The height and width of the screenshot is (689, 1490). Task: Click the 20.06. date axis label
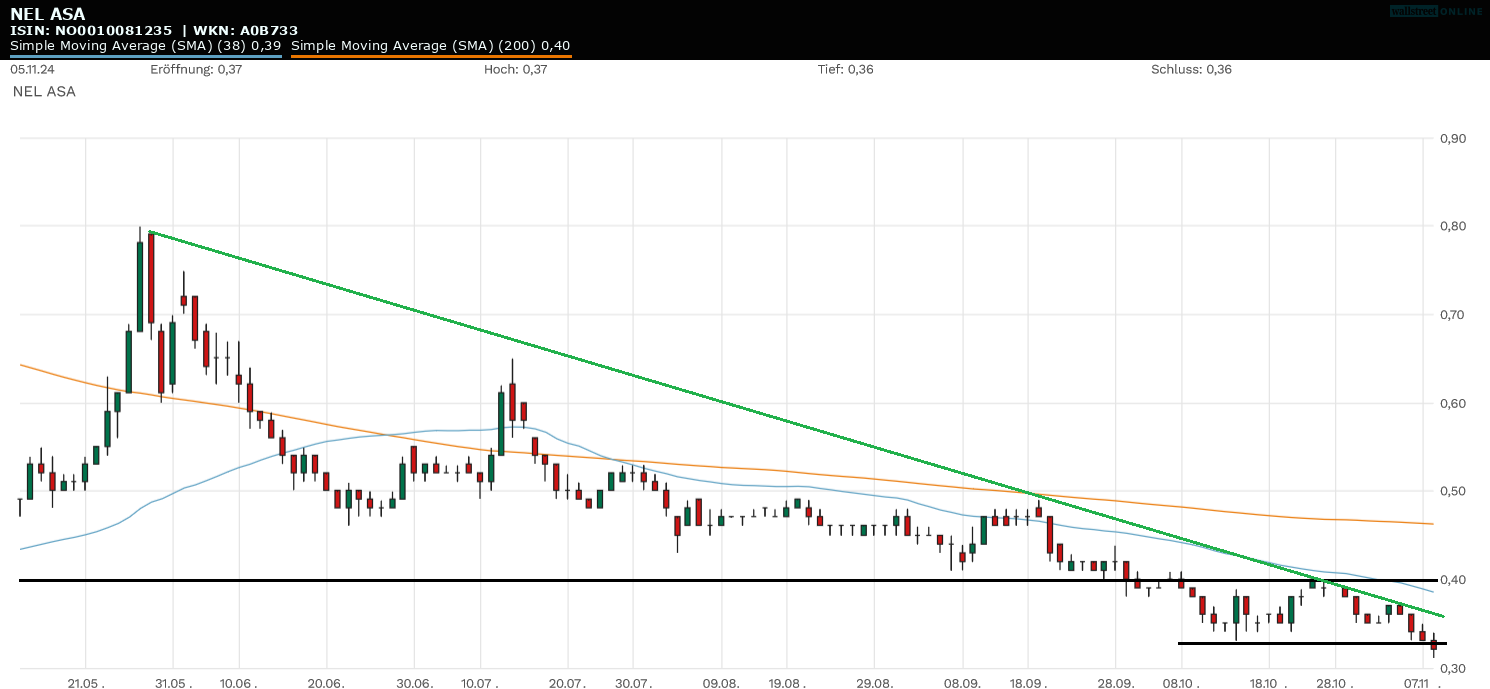coord(326,682)
